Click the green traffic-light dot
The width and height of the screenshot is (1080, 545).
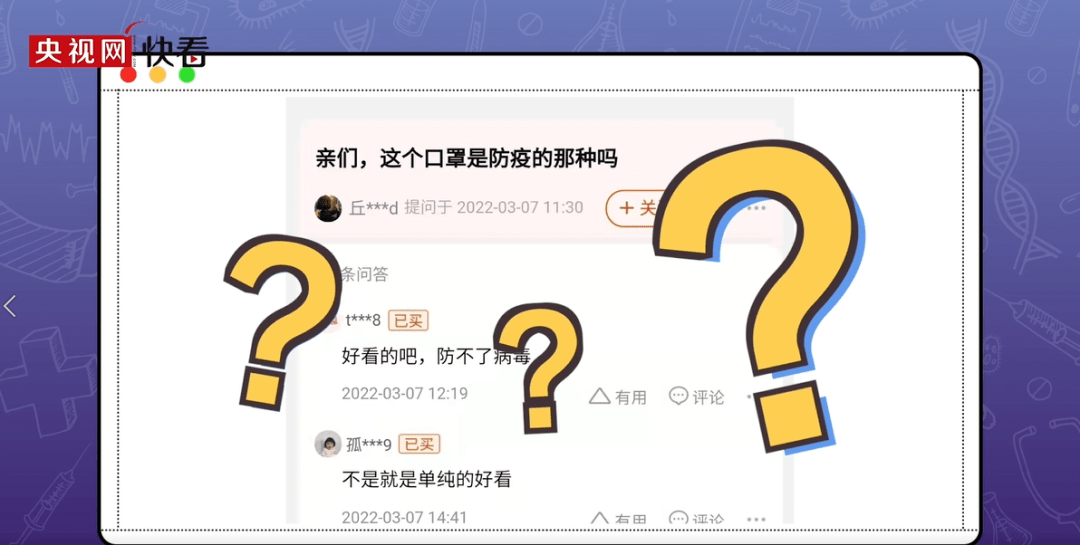(x=187, y=74)
